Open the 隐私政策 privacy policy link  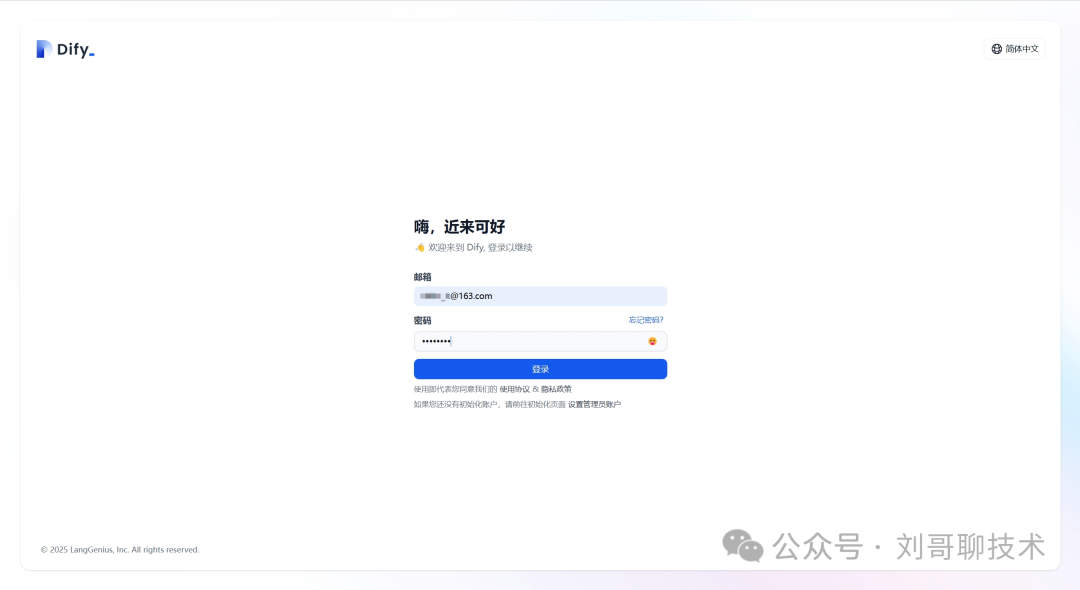(x=556, y=389)
